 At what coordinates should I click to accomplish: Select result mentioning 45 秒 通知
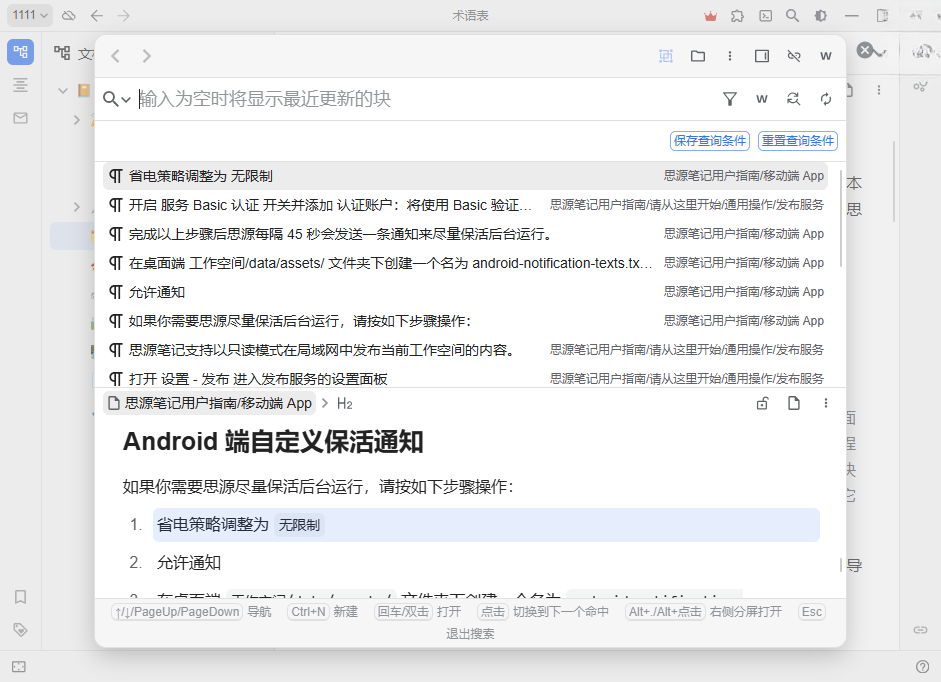coord(465,234)
